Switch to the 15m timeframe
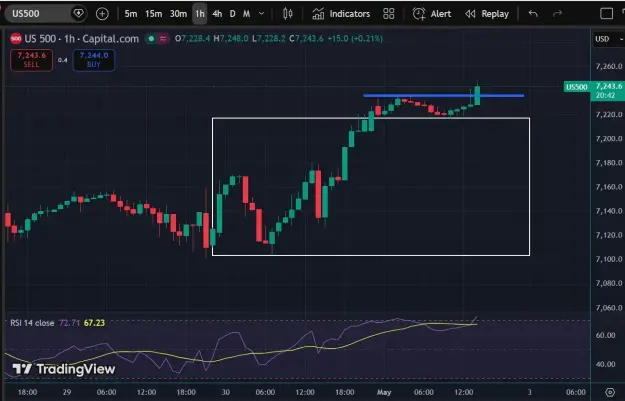The width and height of the screenshot is (625, 401). [153, 14]
